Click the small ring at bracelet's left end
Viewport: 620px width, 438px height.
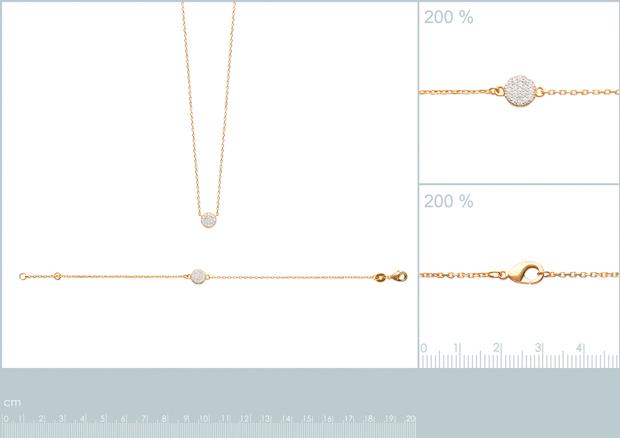[x=23, y=276]
